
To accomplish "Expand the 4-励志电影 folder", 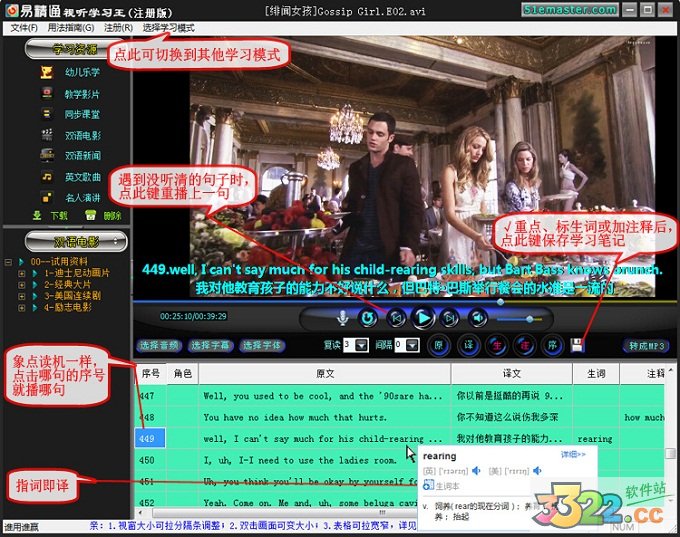I will point(21,308).
